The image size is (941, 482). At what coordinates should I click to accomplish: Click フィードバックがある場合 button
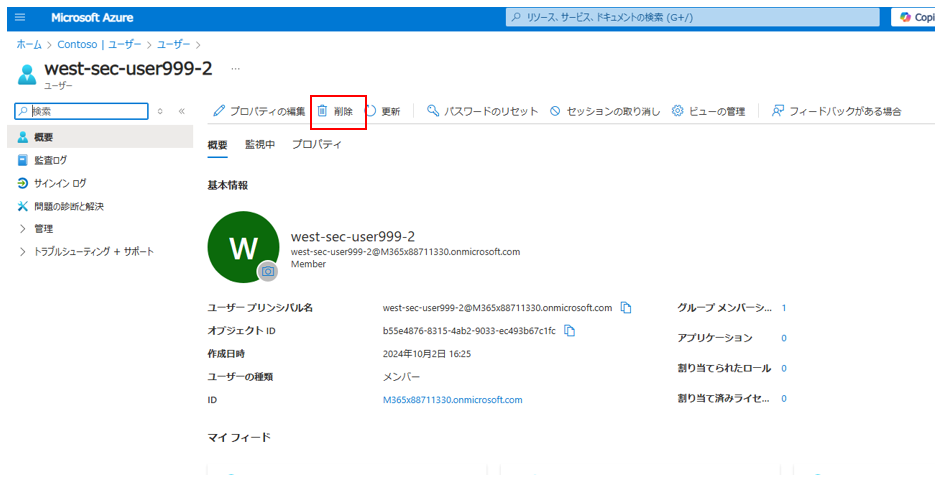836,111
